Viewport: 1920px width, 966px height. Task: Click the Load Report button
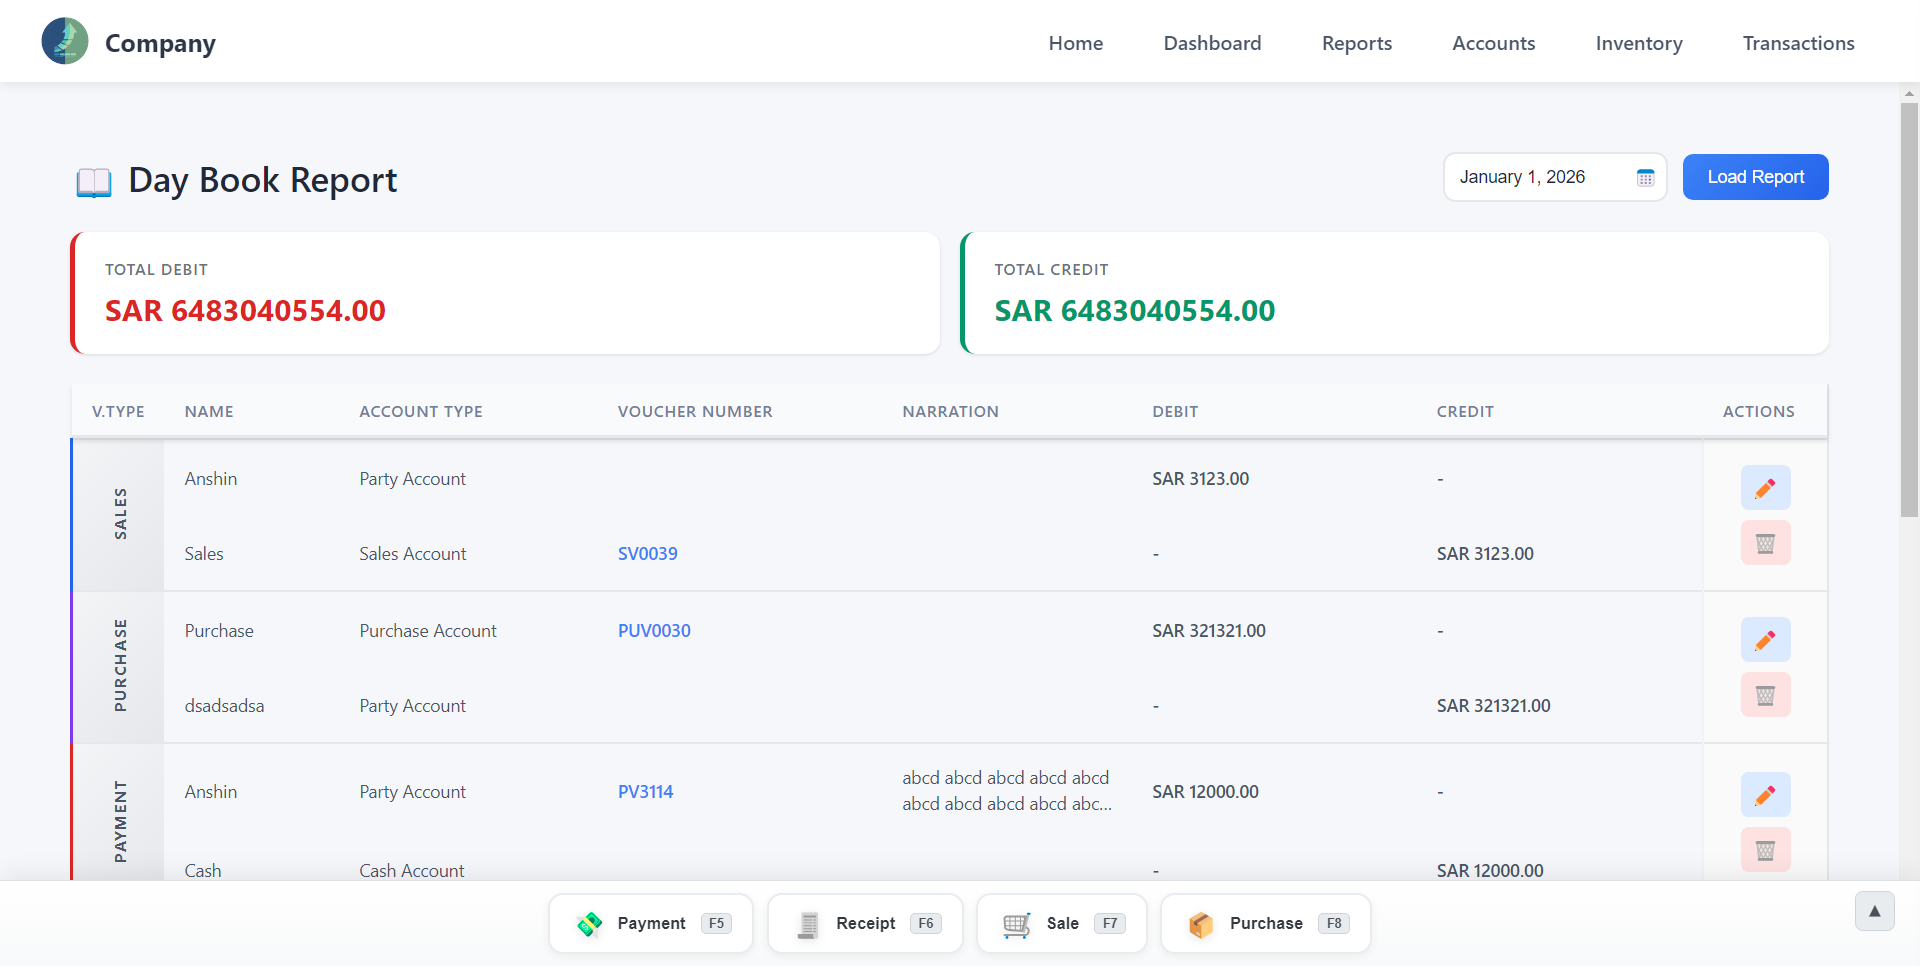click(x=1755, y=177)
